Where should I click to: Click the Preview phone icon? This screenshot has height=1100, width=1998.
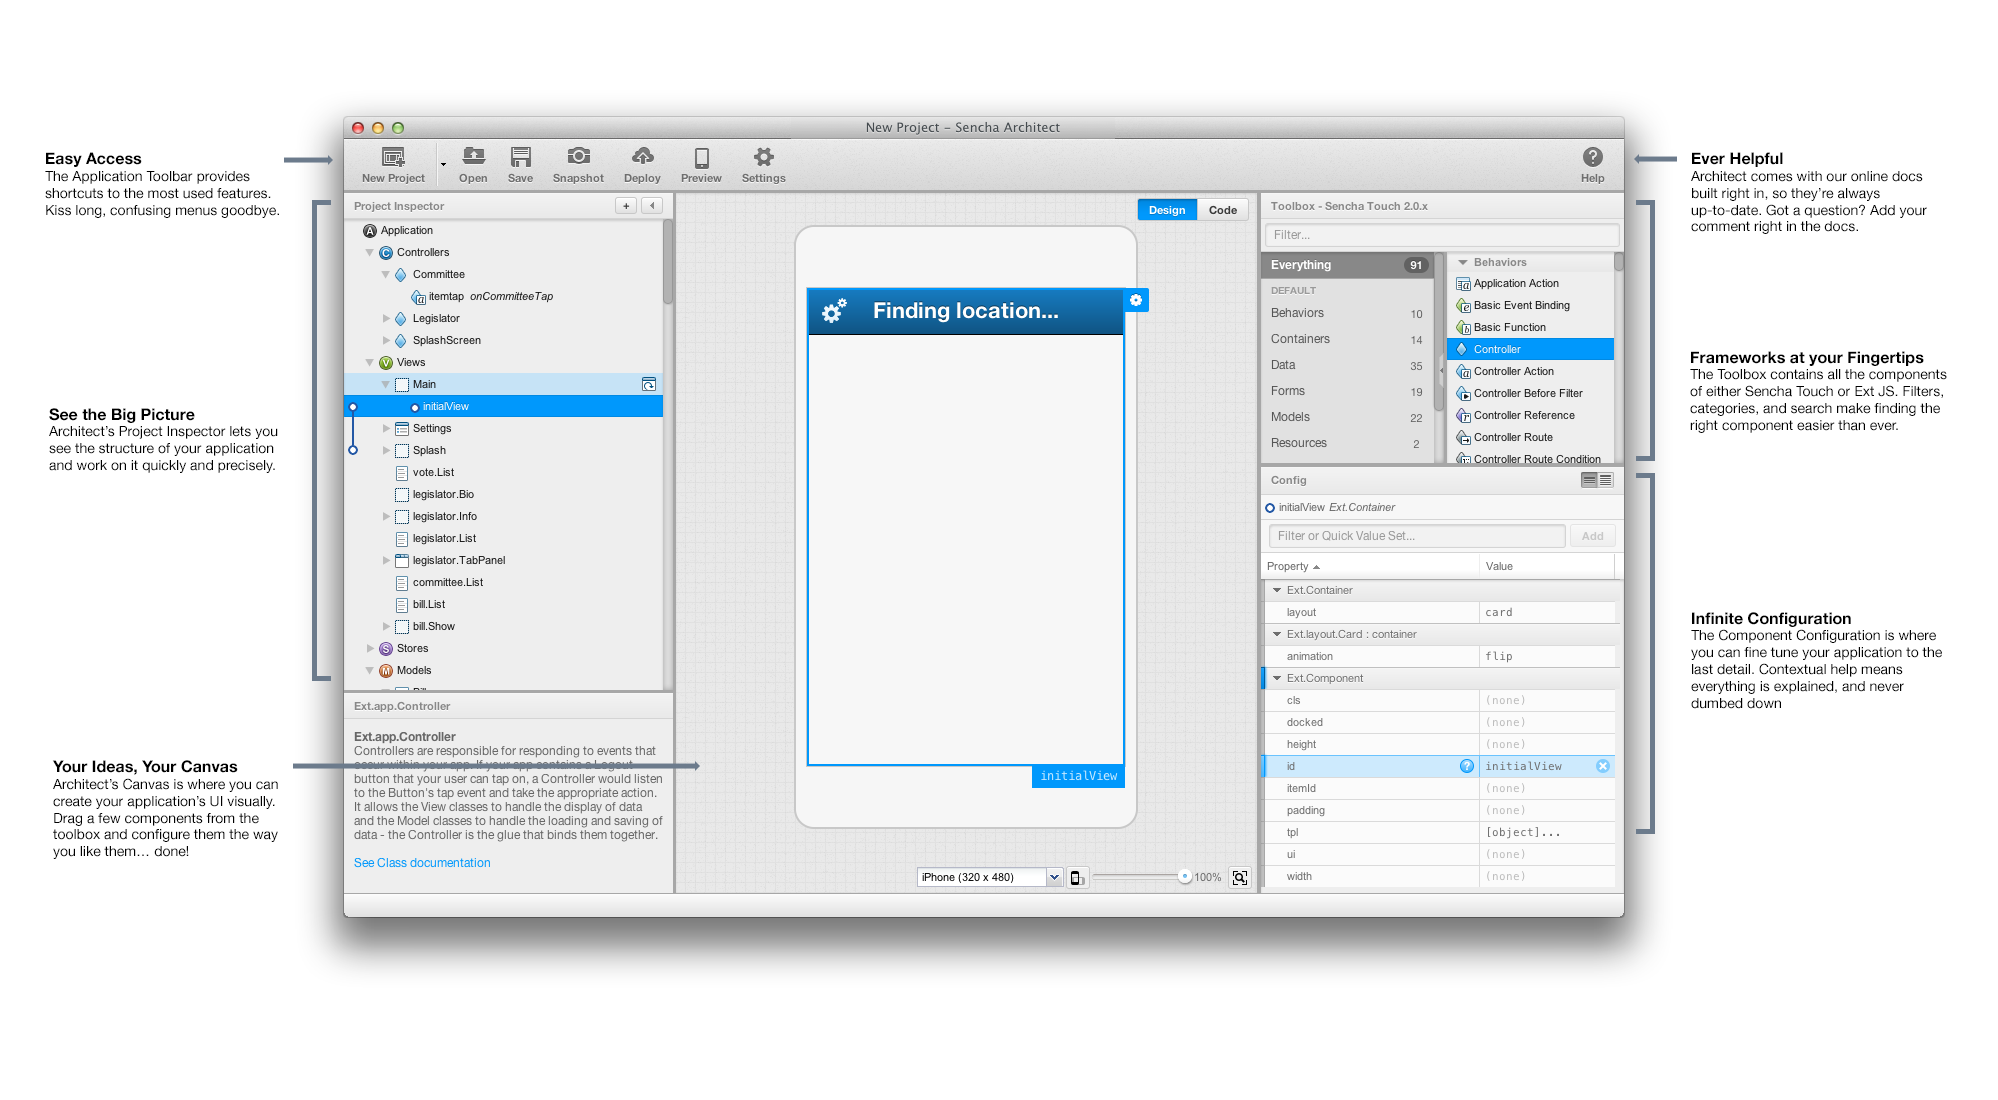(x=701, y=157)
